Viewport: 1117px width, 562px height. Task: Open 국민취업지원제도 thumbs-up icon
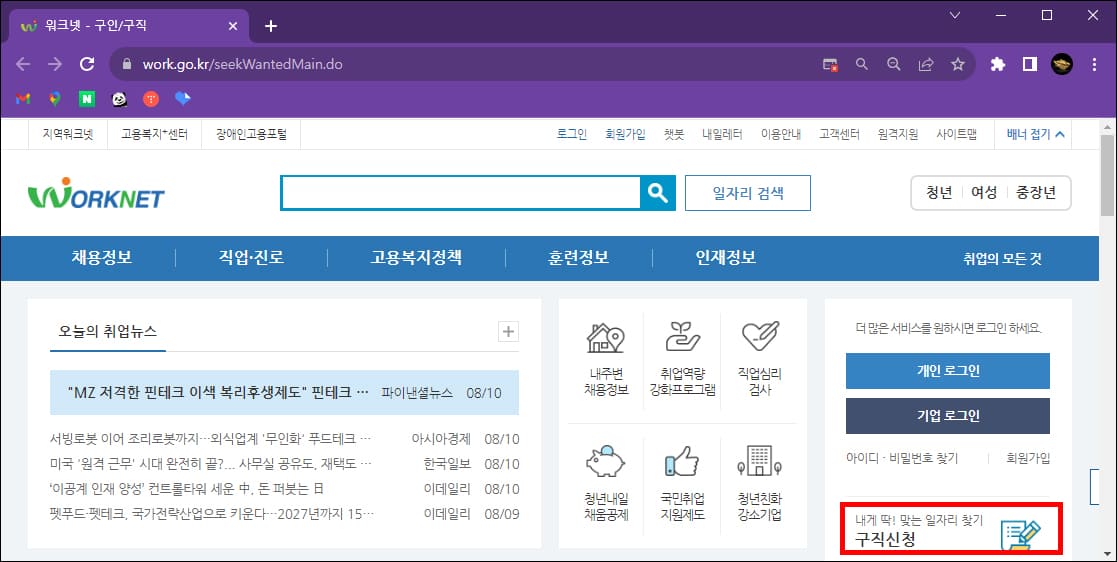(682, 462)
